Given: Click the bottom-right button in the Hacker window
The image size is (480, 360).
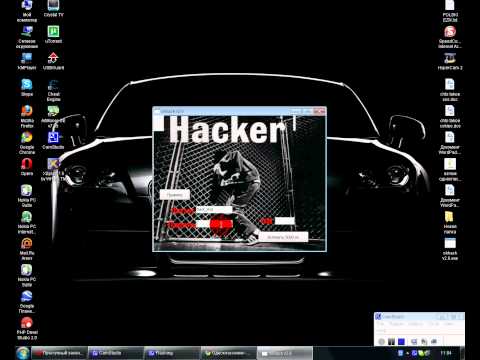Looking at the screenshot, I should [283, 237].
